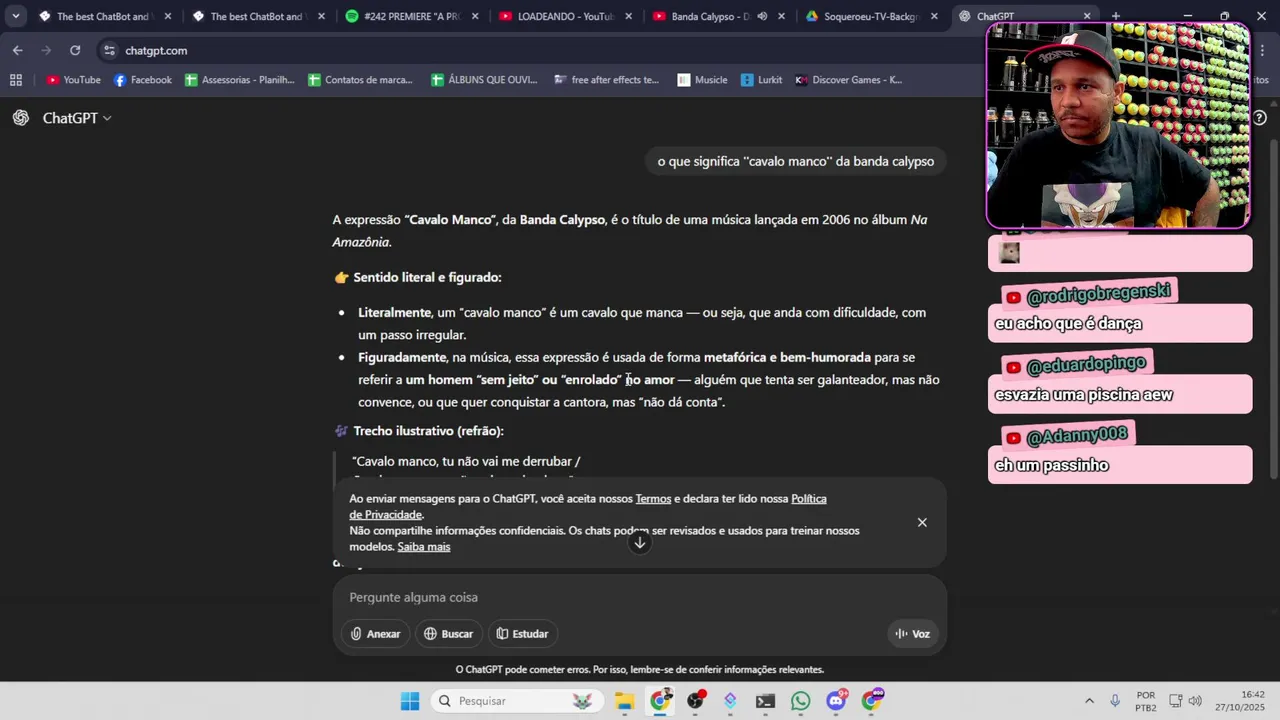The image size is (1280, 720).
Task: Open YouTube bookmark
Action: pos(74,80)
